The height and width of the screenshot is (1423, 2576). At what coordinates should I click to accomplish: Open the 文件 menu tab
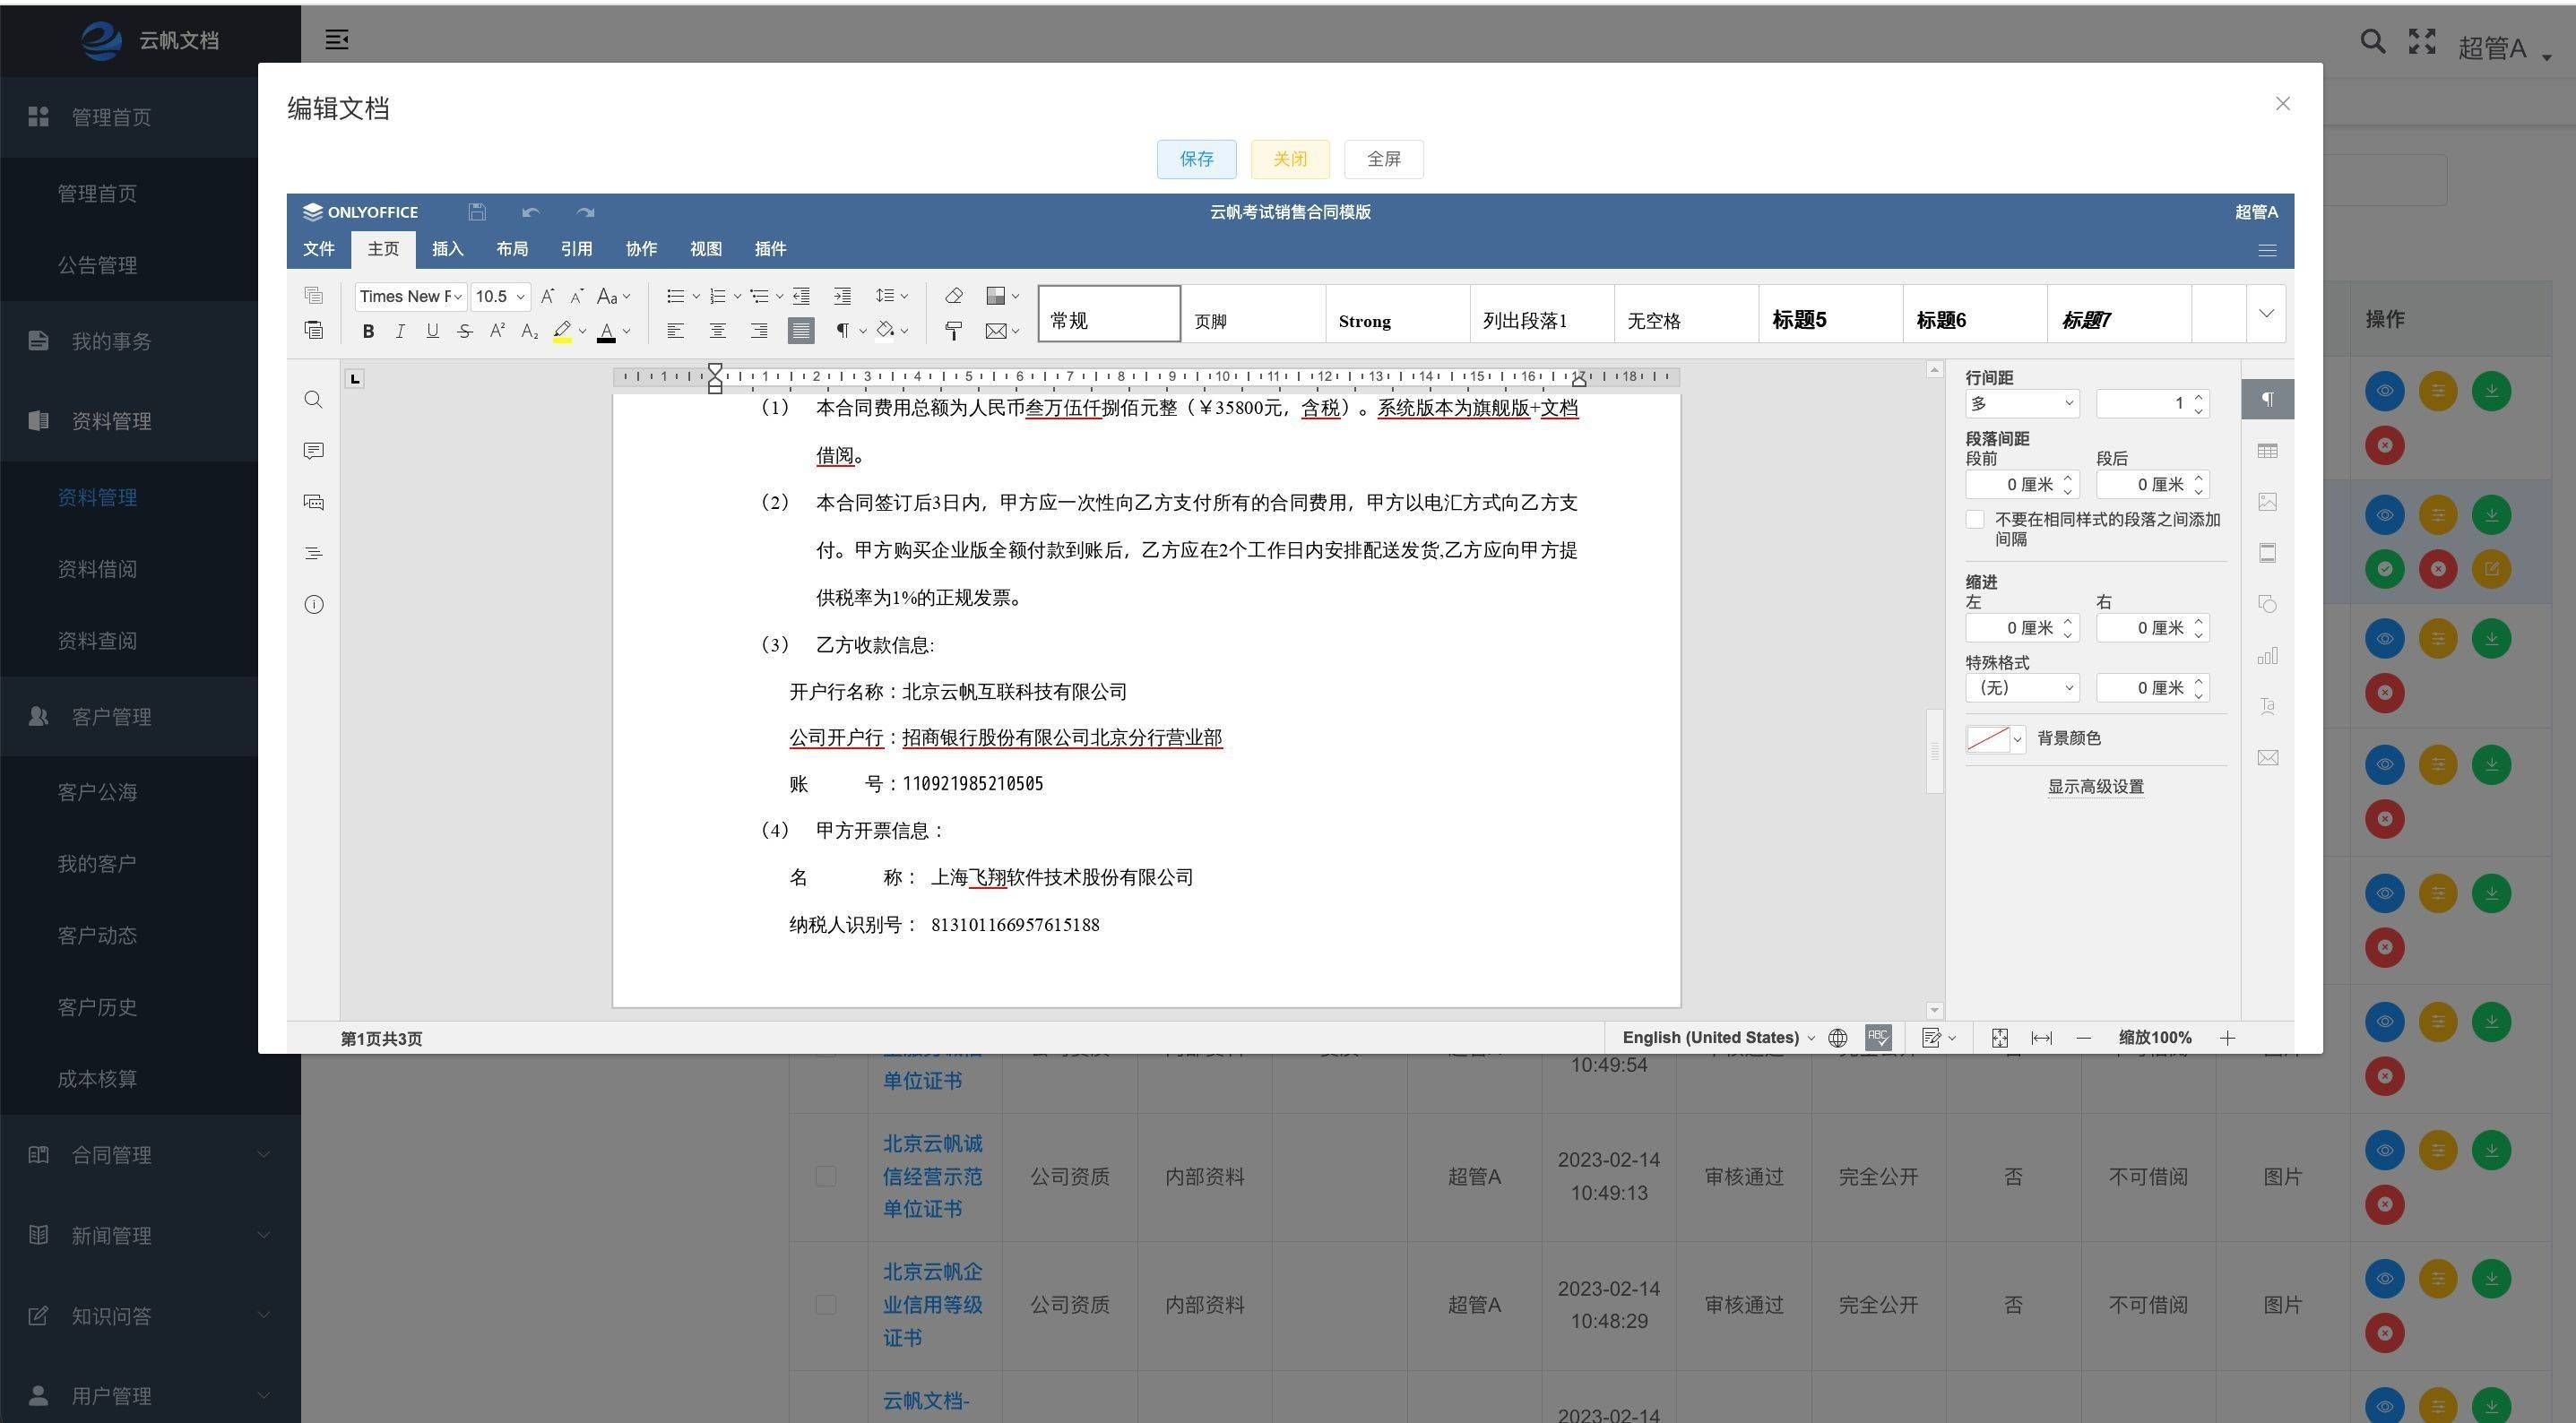tap(318, 249)
